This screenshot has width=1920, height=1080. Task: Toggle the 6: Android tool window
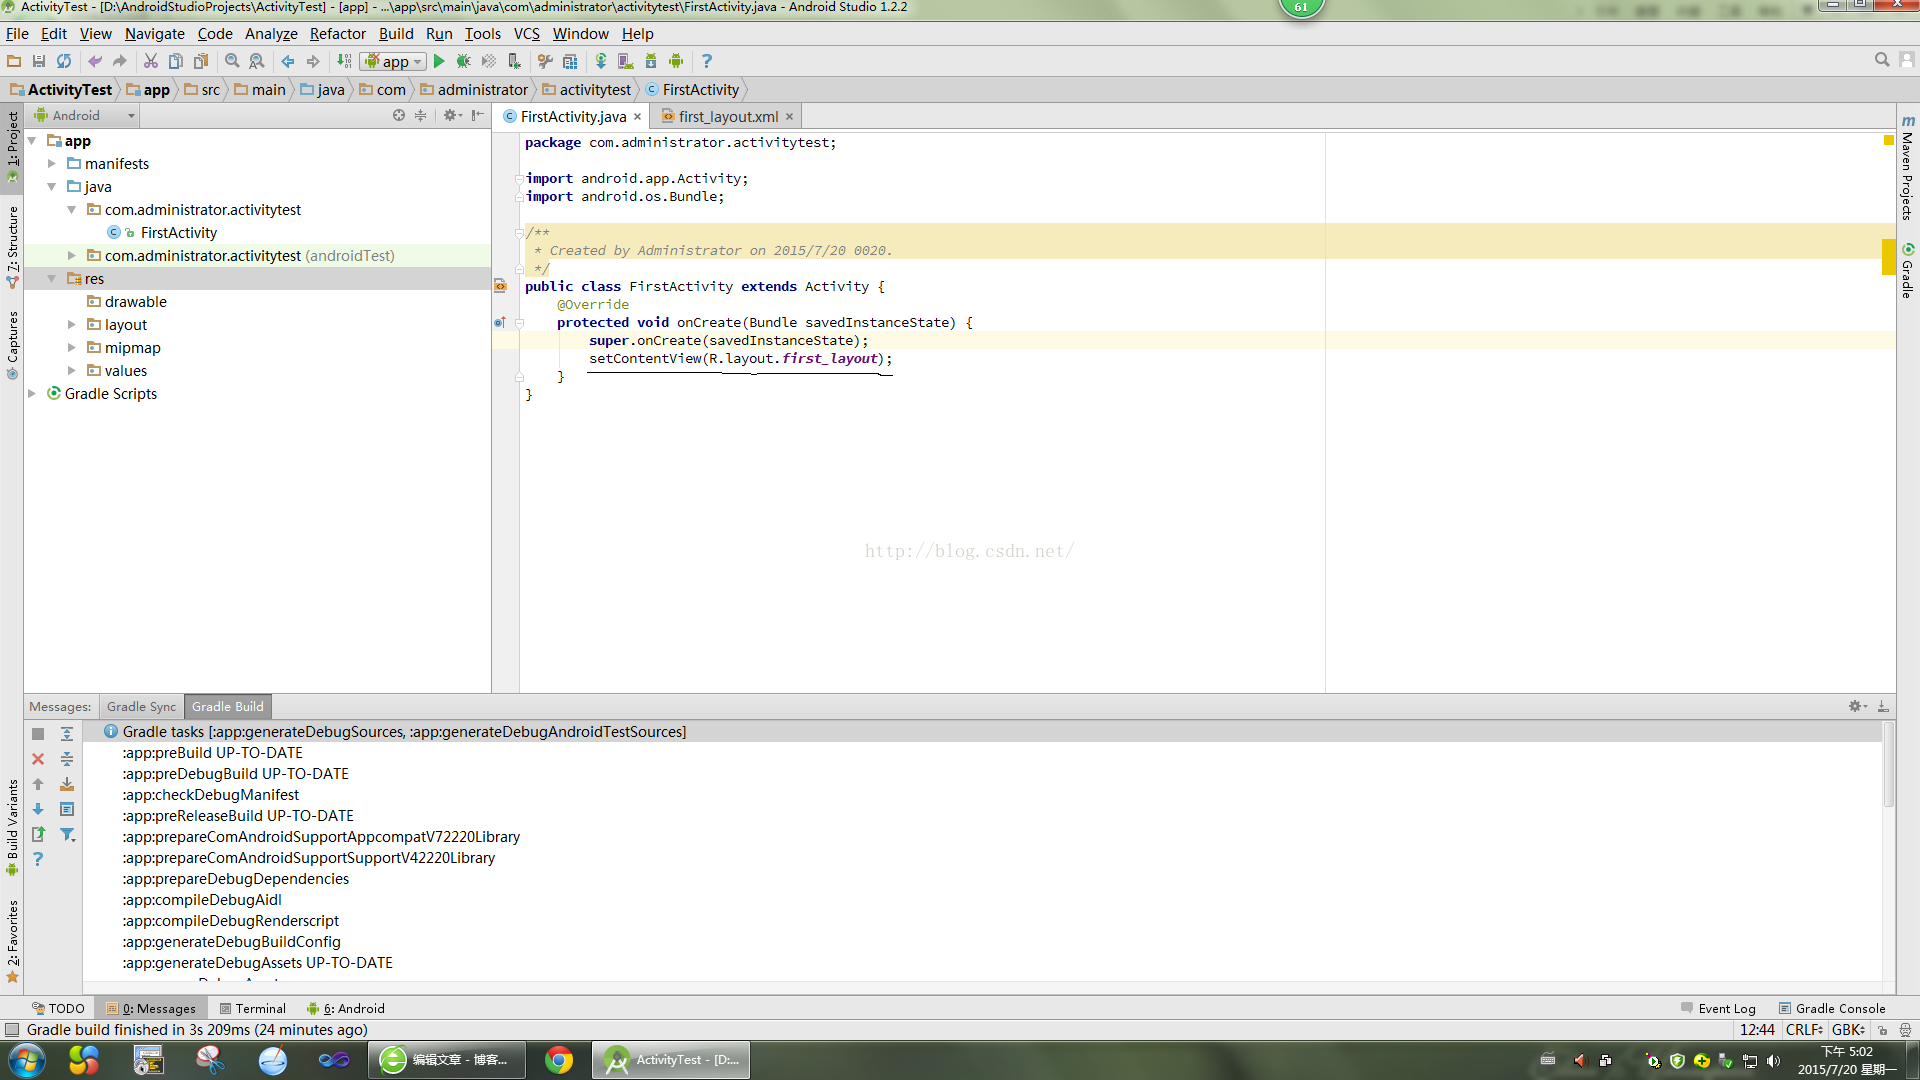point(345,1008)
